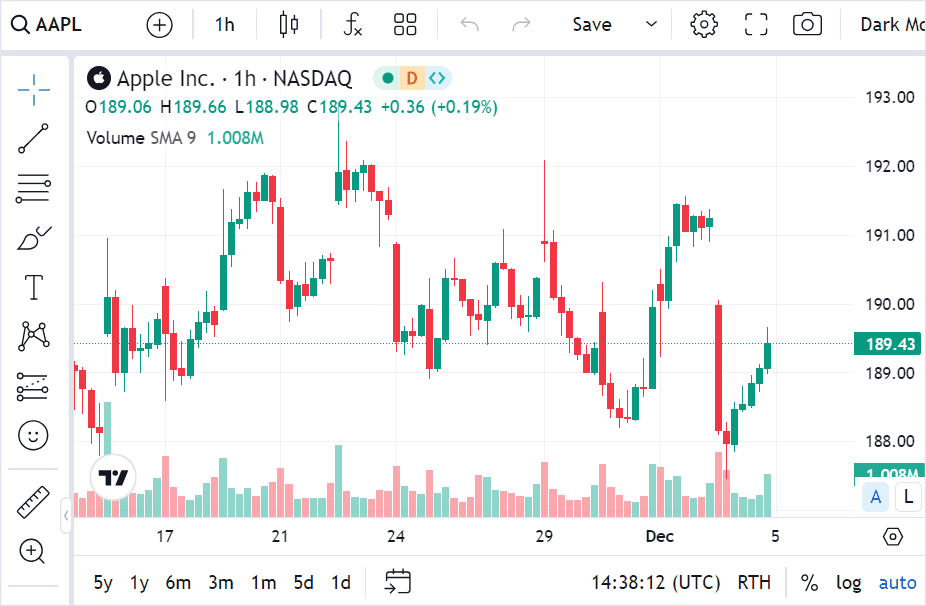Open RTH session settings
The height and width of the screenshot is (606, 926).
[754, 582]
